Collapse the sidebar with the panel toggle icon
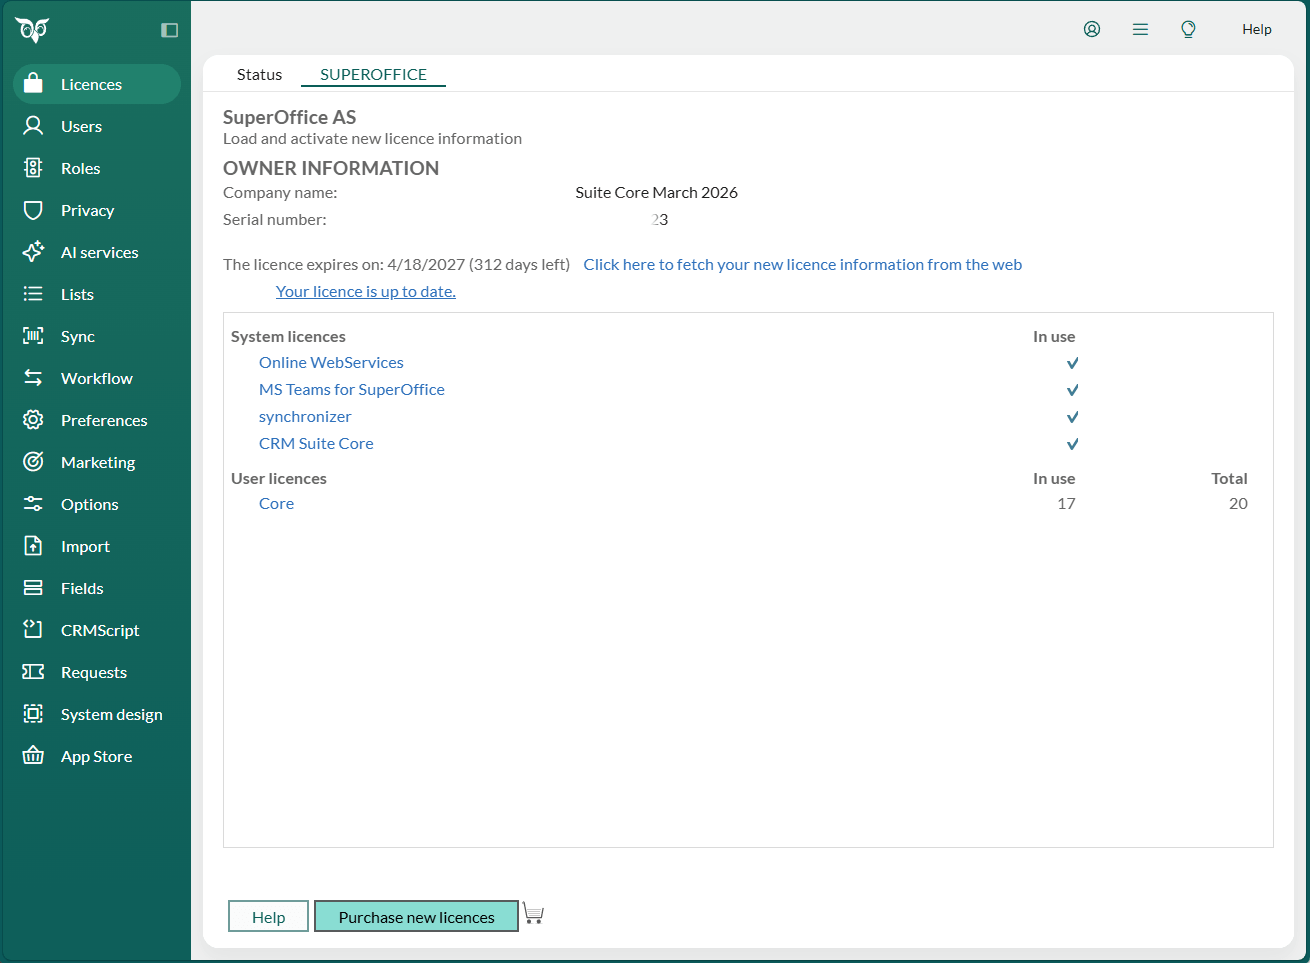This screenshot has height=963, width=1310. coord(169,30)
